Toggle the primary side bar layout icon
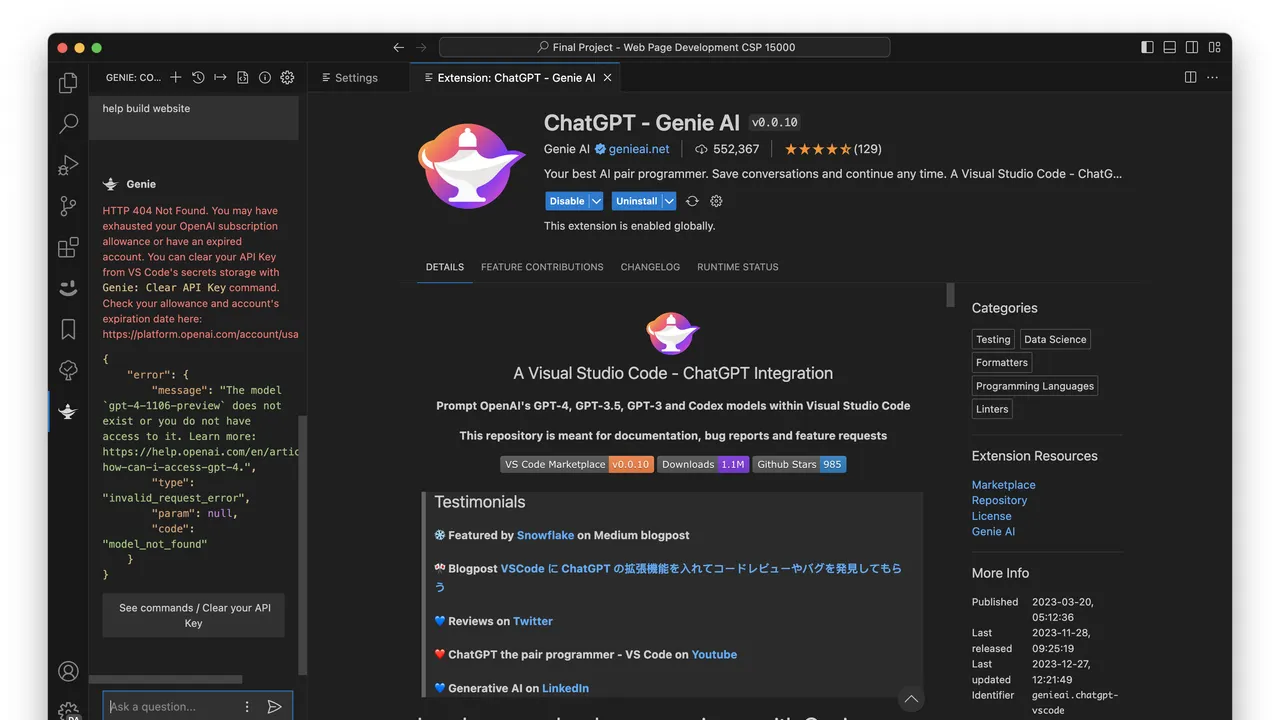Image resolution: width=1280 pixels, height=720 pixels. [1147, 47]
